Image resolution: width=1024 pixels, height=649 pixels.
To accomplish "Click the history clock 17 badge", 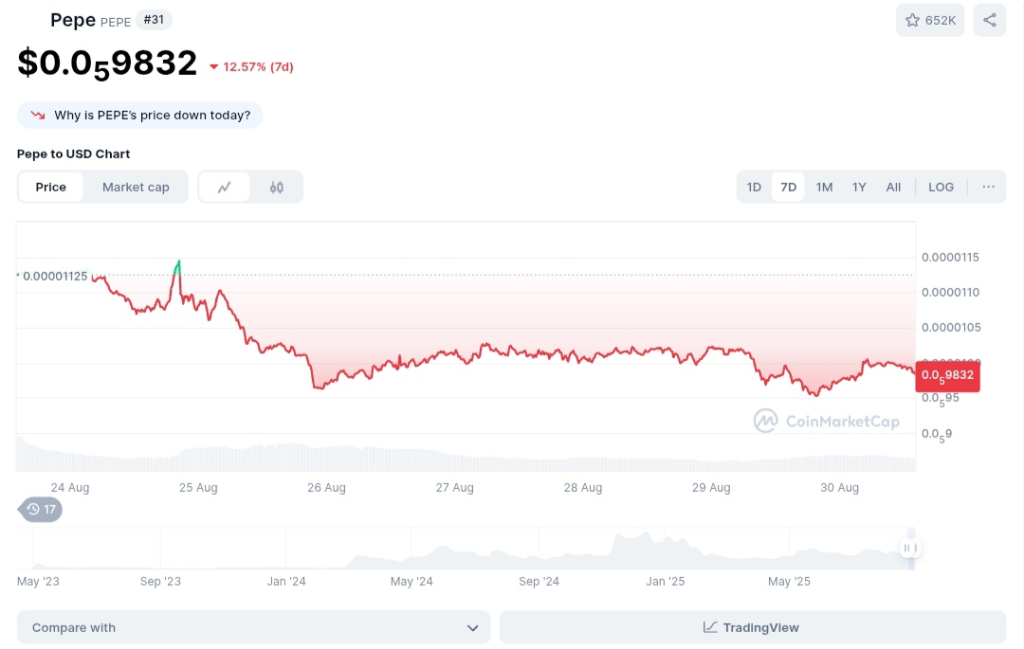I will [x=41, y=509].
